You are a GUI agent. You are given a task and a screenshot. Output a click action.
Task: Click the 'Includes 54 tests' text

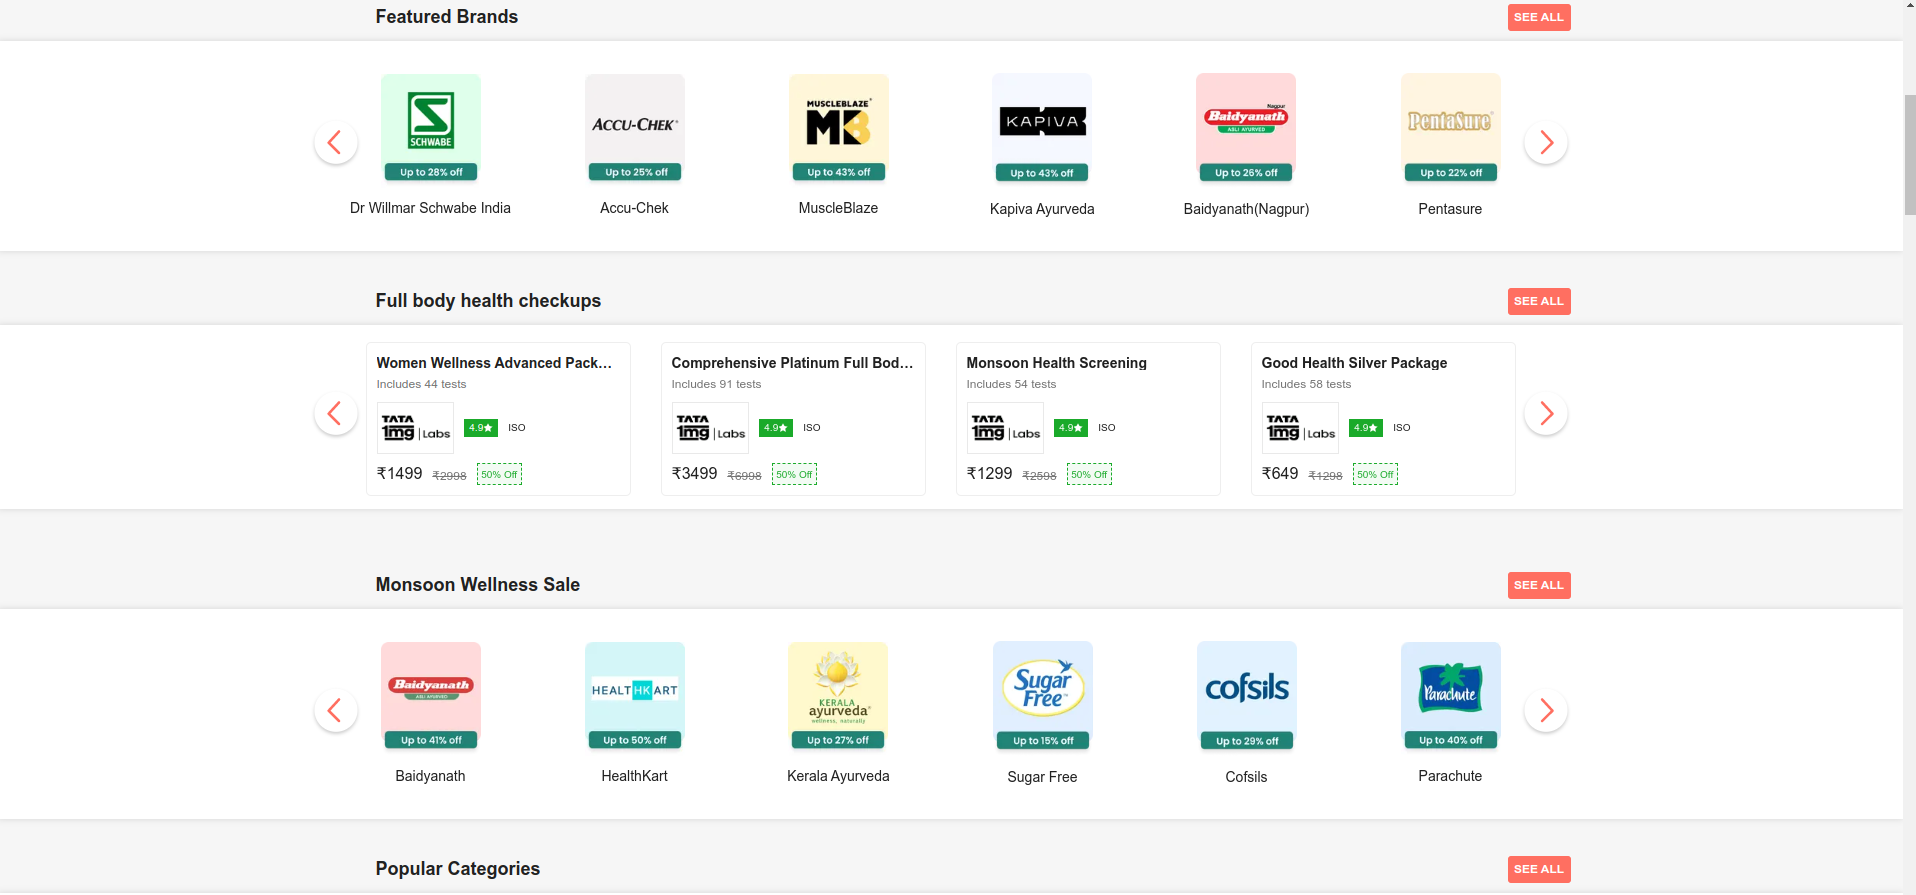click(x=1011, y=384)
